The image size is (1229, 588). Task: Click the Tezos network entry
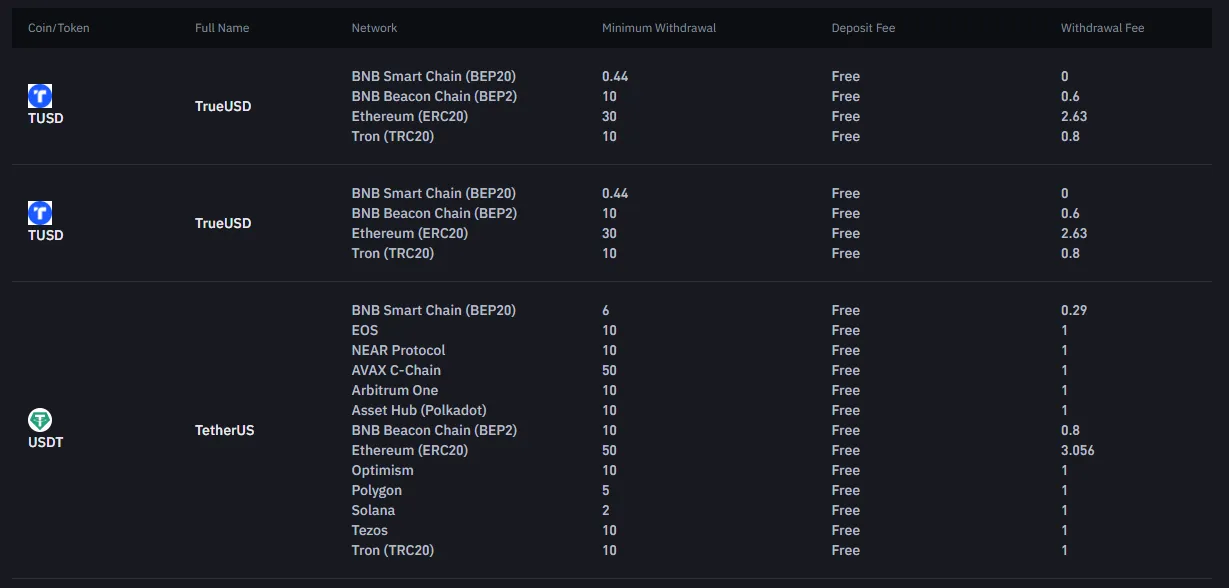369,530
